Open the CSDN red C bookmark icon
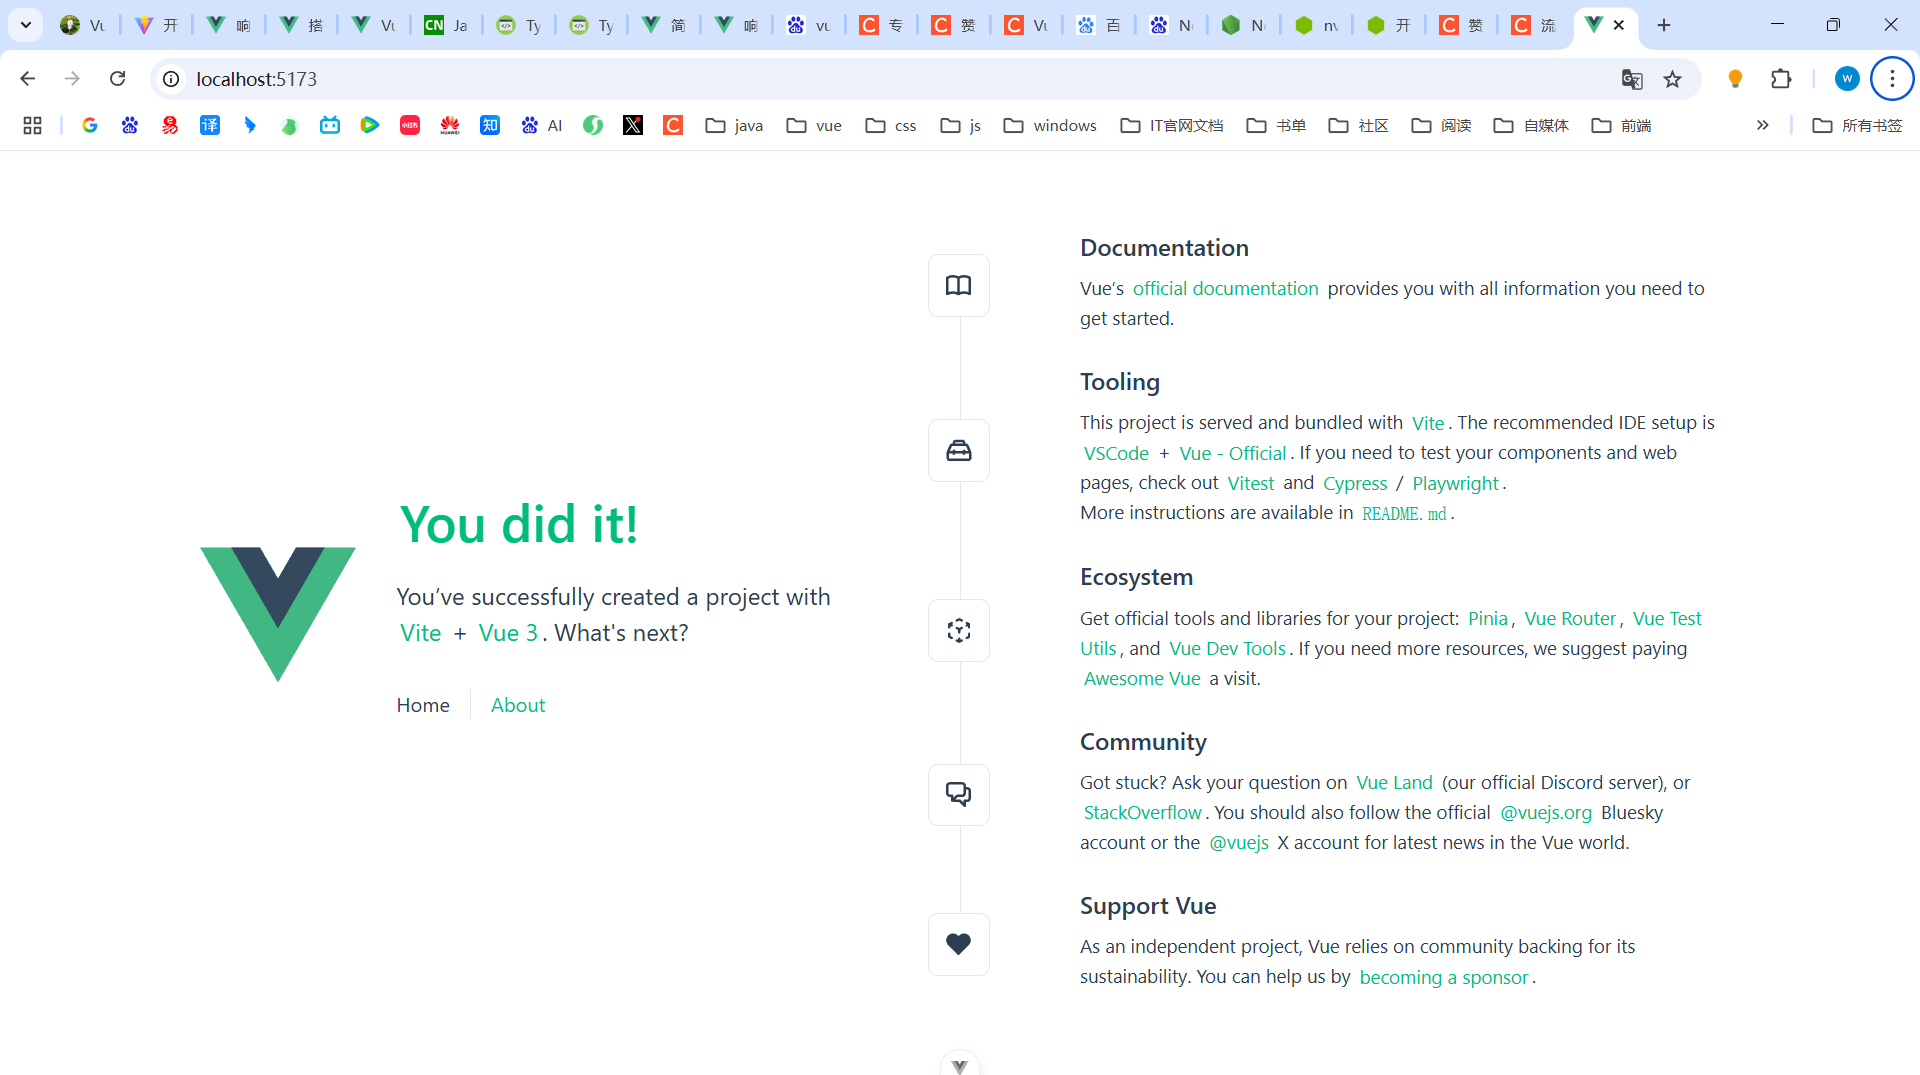 (x=673, y=125)
